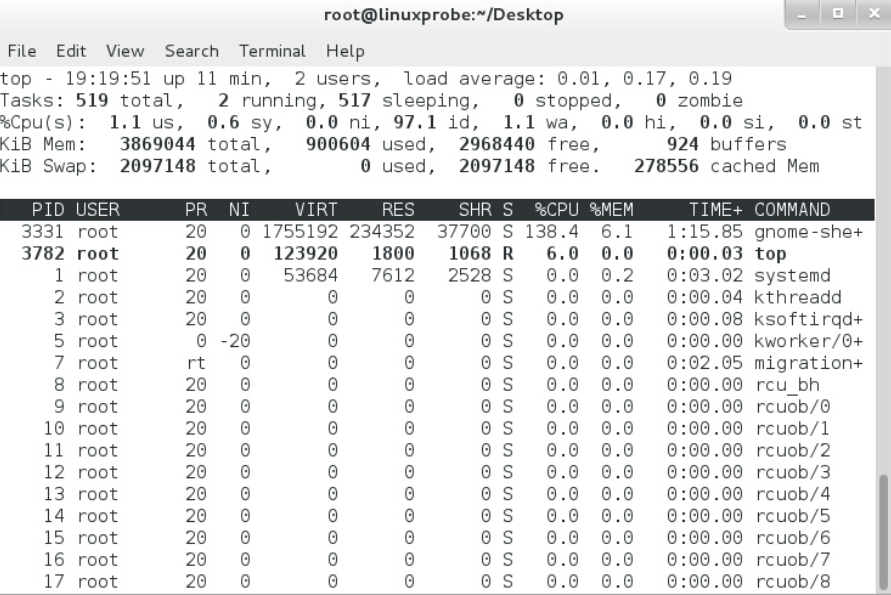Click the -20 nice value
The image size is (891, 595).
235,341
